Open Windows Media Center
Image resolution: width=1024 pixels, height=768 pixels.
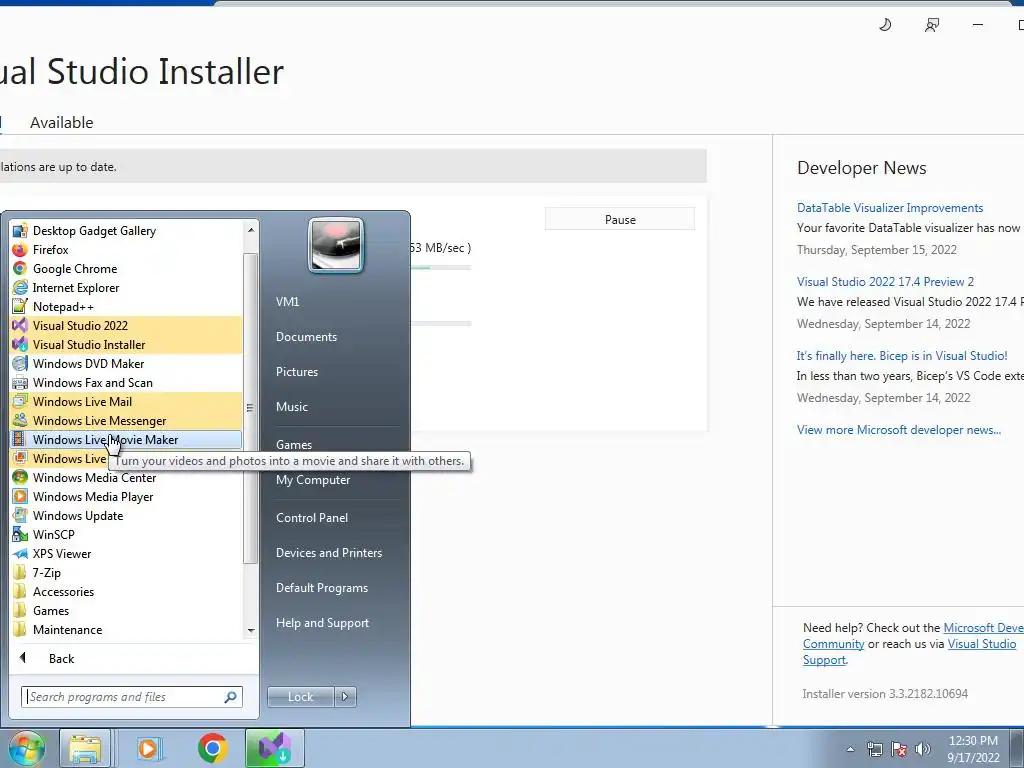tap(126, 477)
